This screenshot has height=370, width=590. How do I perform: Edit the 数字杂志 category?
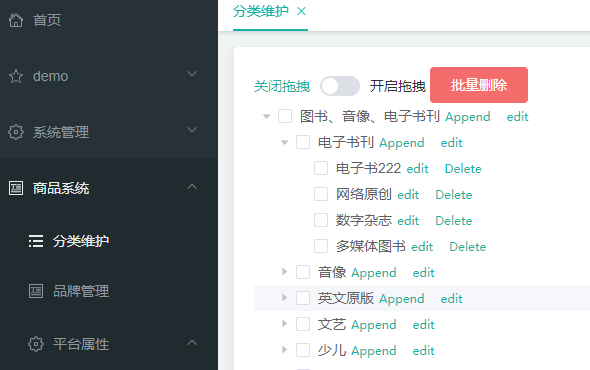pyautogui.click(x=408, y=221)
